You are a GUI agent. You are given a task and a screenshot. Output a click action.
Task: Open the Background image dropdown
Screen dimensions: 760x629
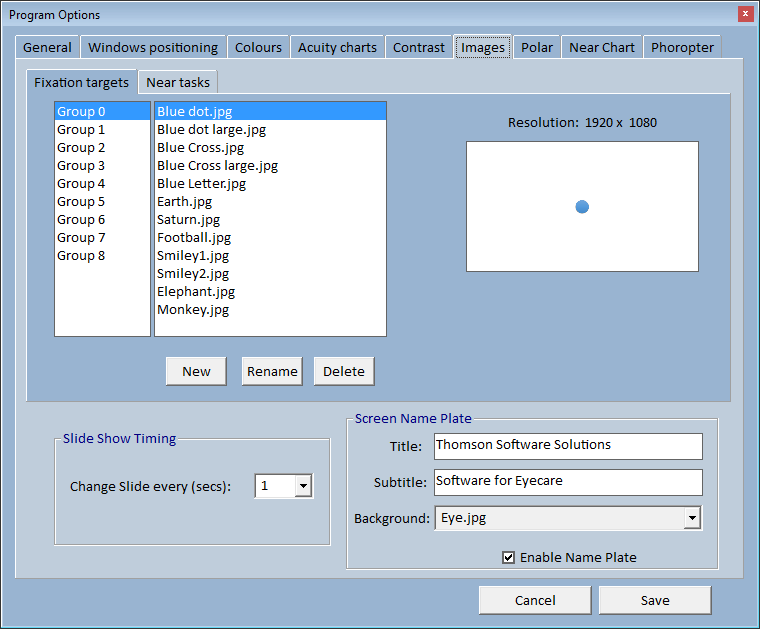pos(691,518)
